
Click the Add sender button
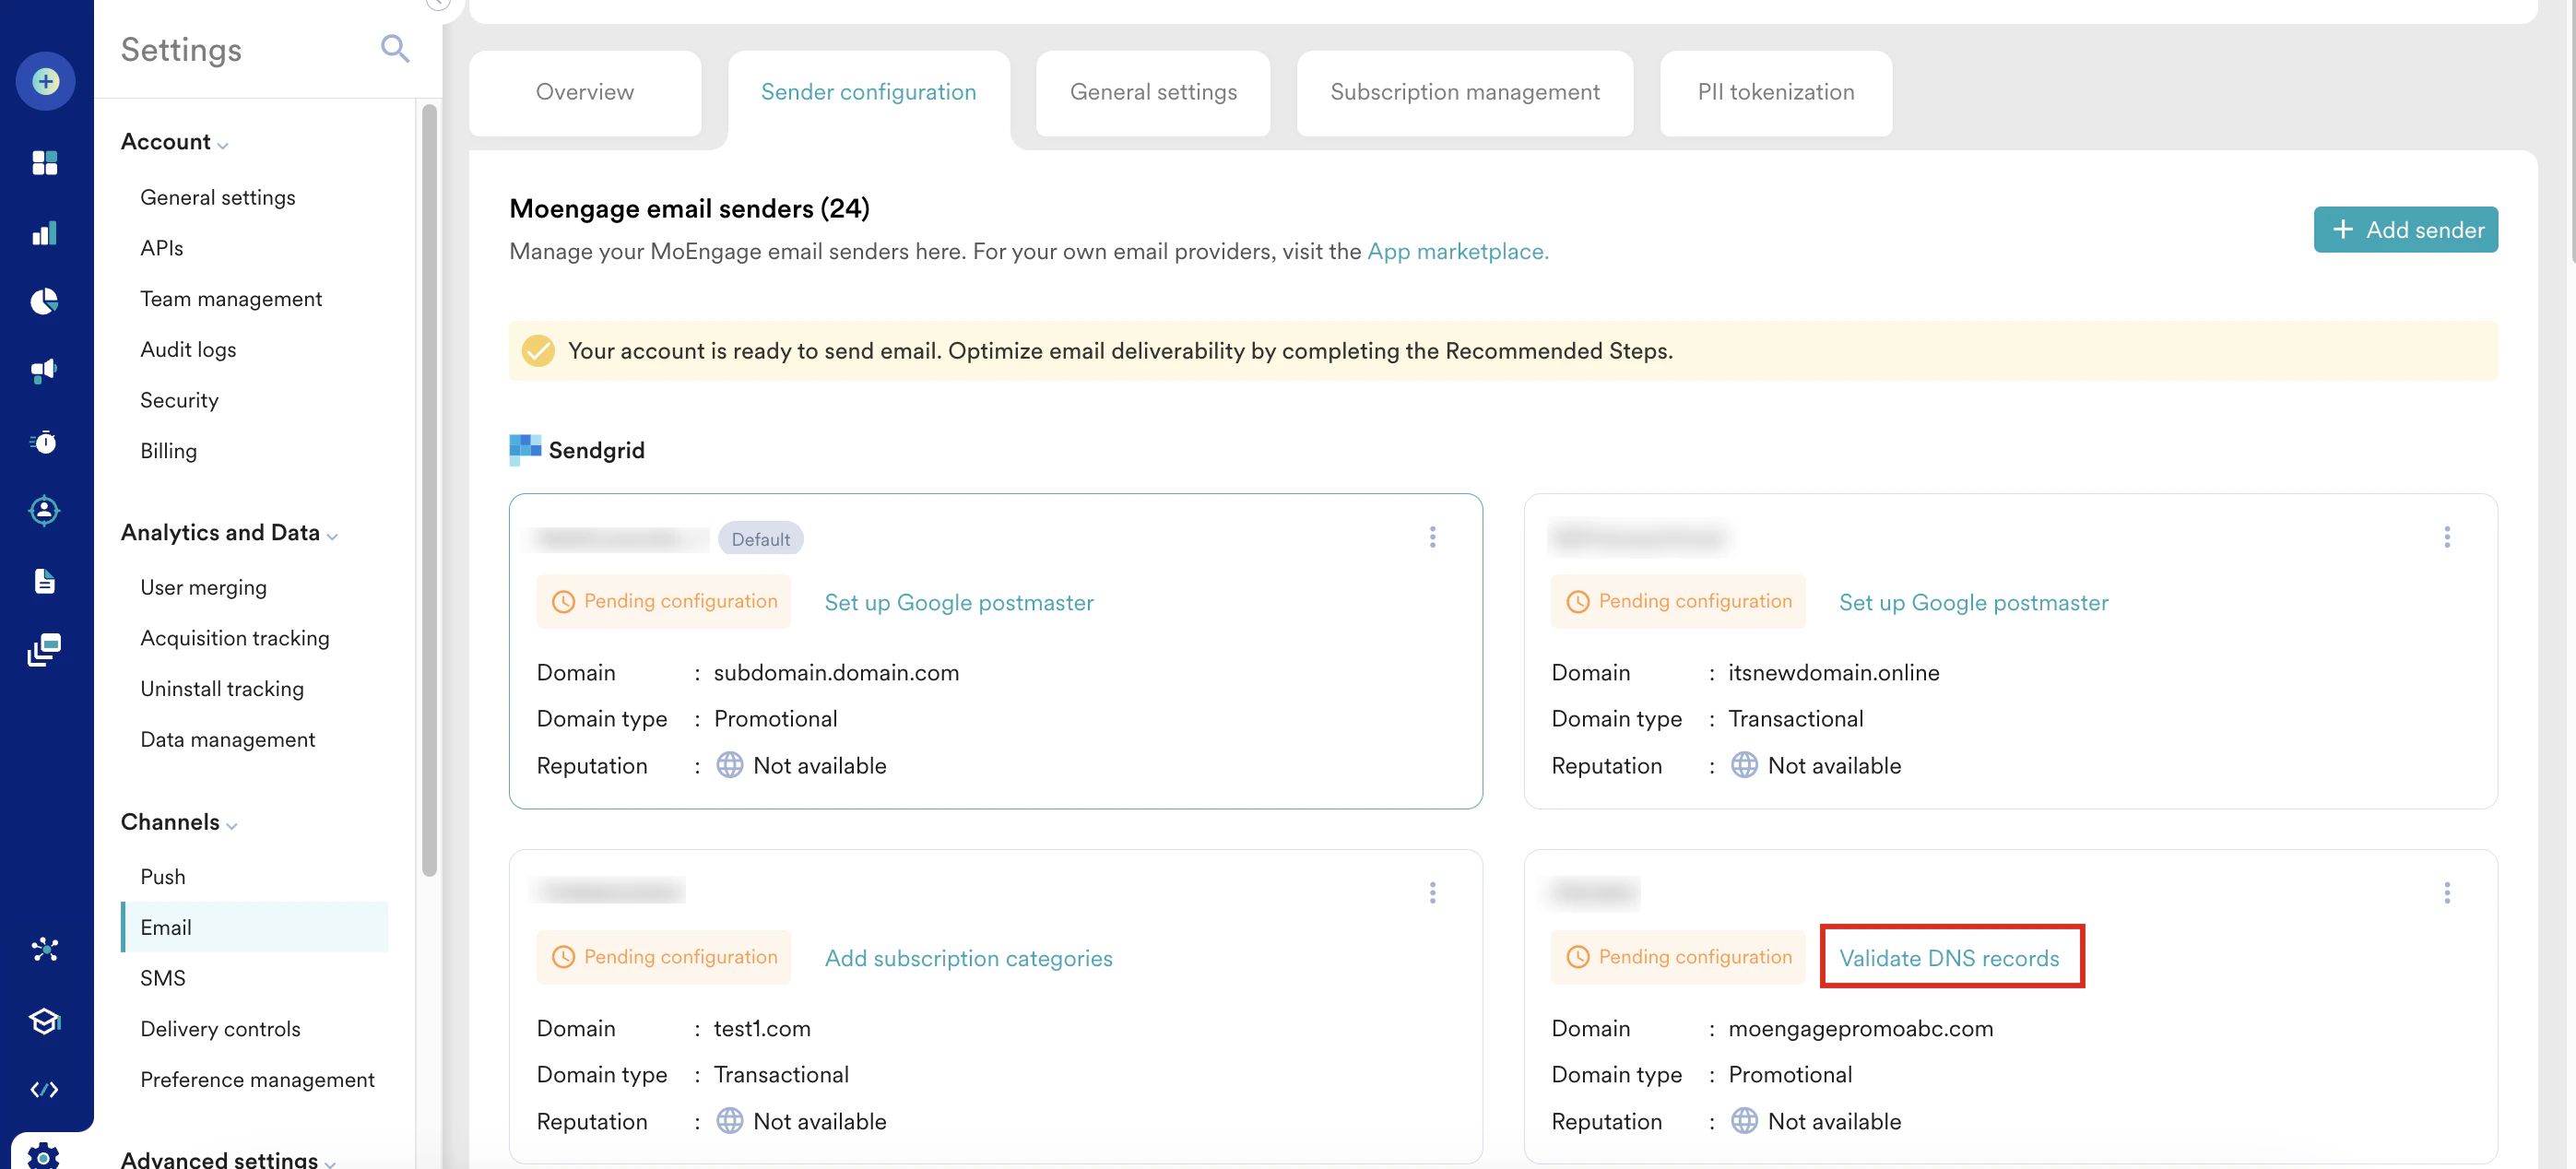pos(2405,229)
